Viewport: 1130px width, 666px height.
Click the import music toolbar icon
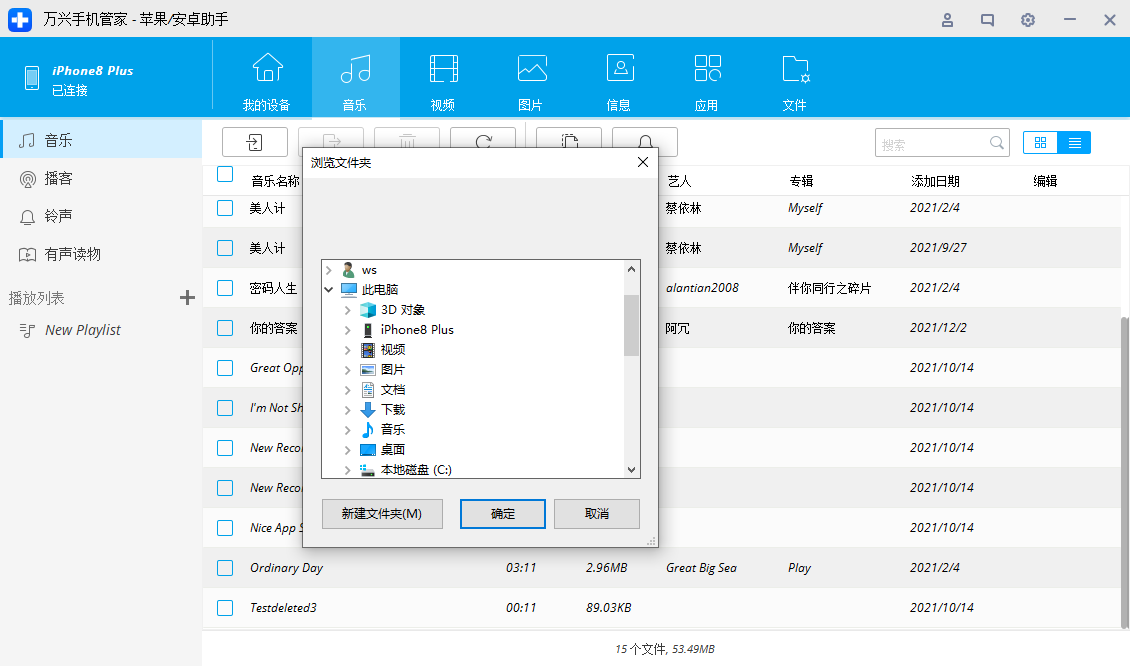tap(254, 142)
